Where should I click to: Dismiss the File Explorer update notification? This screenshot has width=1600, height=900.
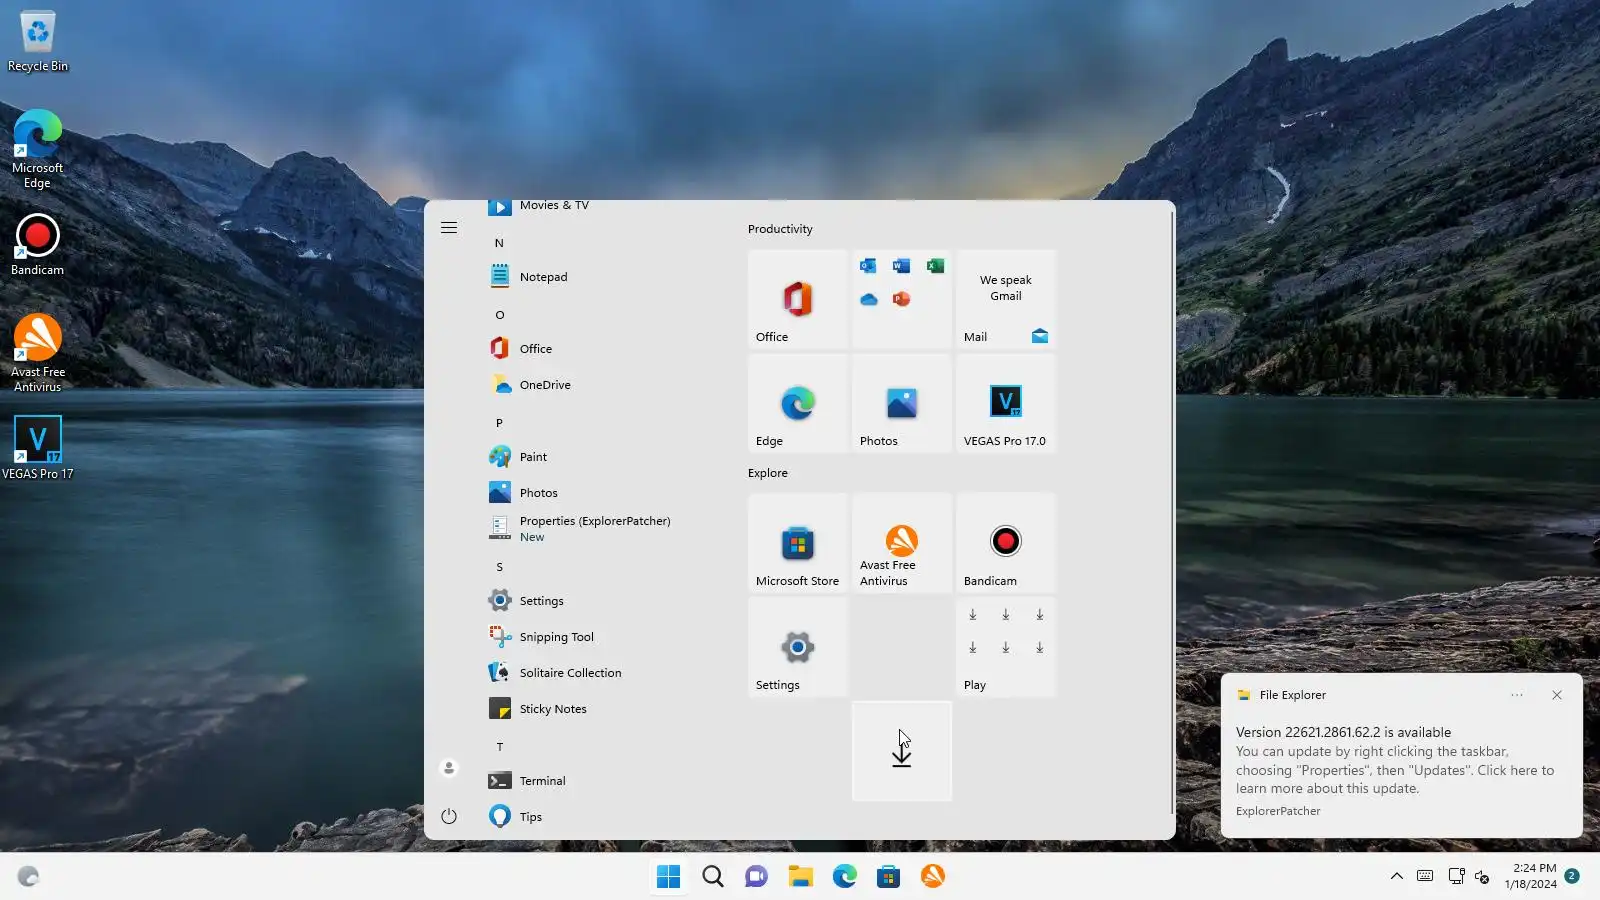coord(1557,695)
